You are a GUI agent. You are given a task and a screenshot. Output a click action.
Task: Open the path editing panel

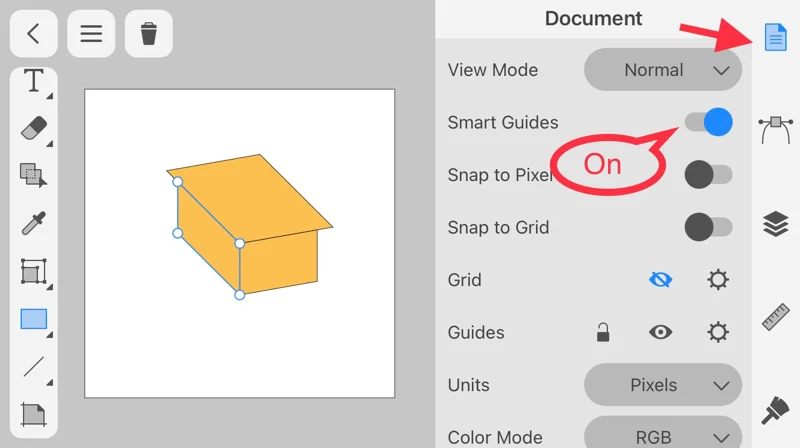point(776,128)
